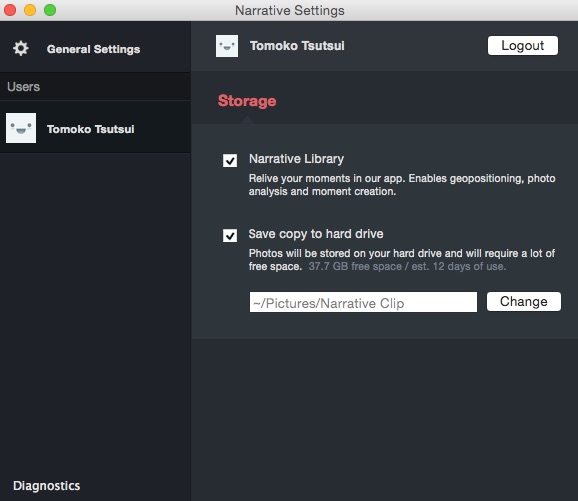Click the Tomoko Tsutsui name in header

(x=297, y=46)
